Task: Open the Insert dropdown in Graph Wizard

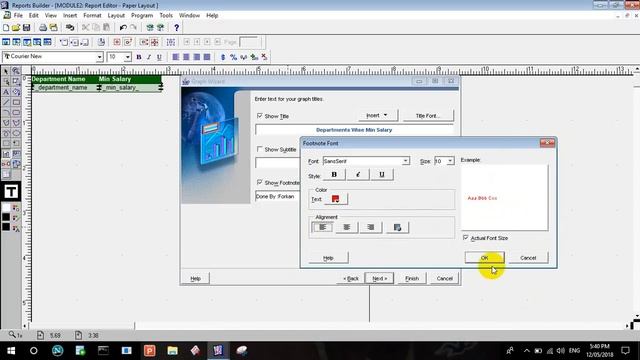Action: pos(378,116)
